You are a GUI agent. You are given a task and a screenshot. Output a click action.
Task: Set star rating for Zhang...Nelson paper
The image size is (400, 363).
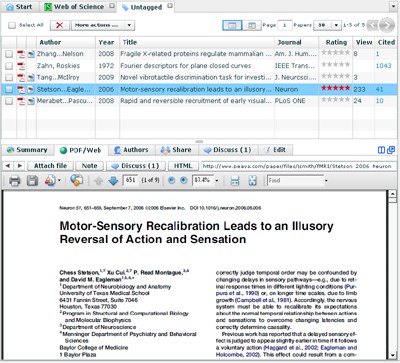point(335,53)
